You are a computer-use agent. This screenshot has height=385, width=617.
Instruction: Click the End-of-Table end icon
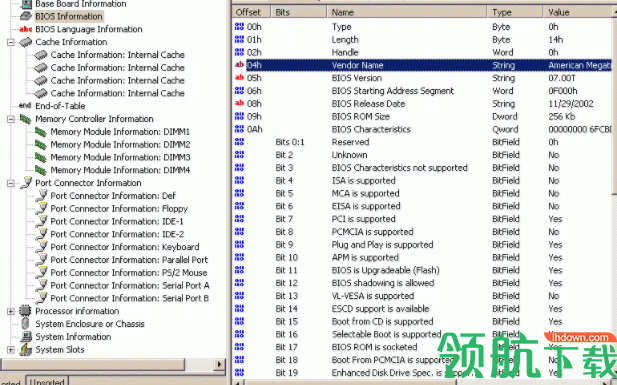[25, 106]
